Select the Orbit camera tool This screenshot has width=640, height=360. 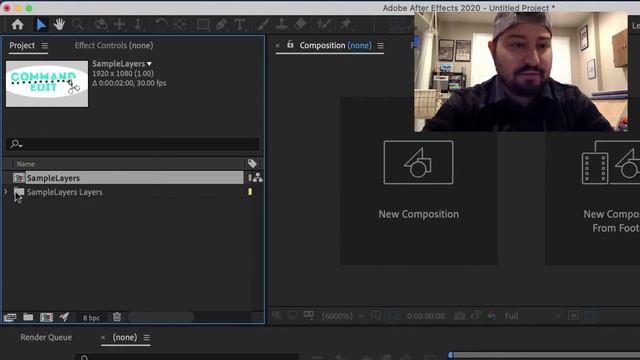[x=101, y=25]
